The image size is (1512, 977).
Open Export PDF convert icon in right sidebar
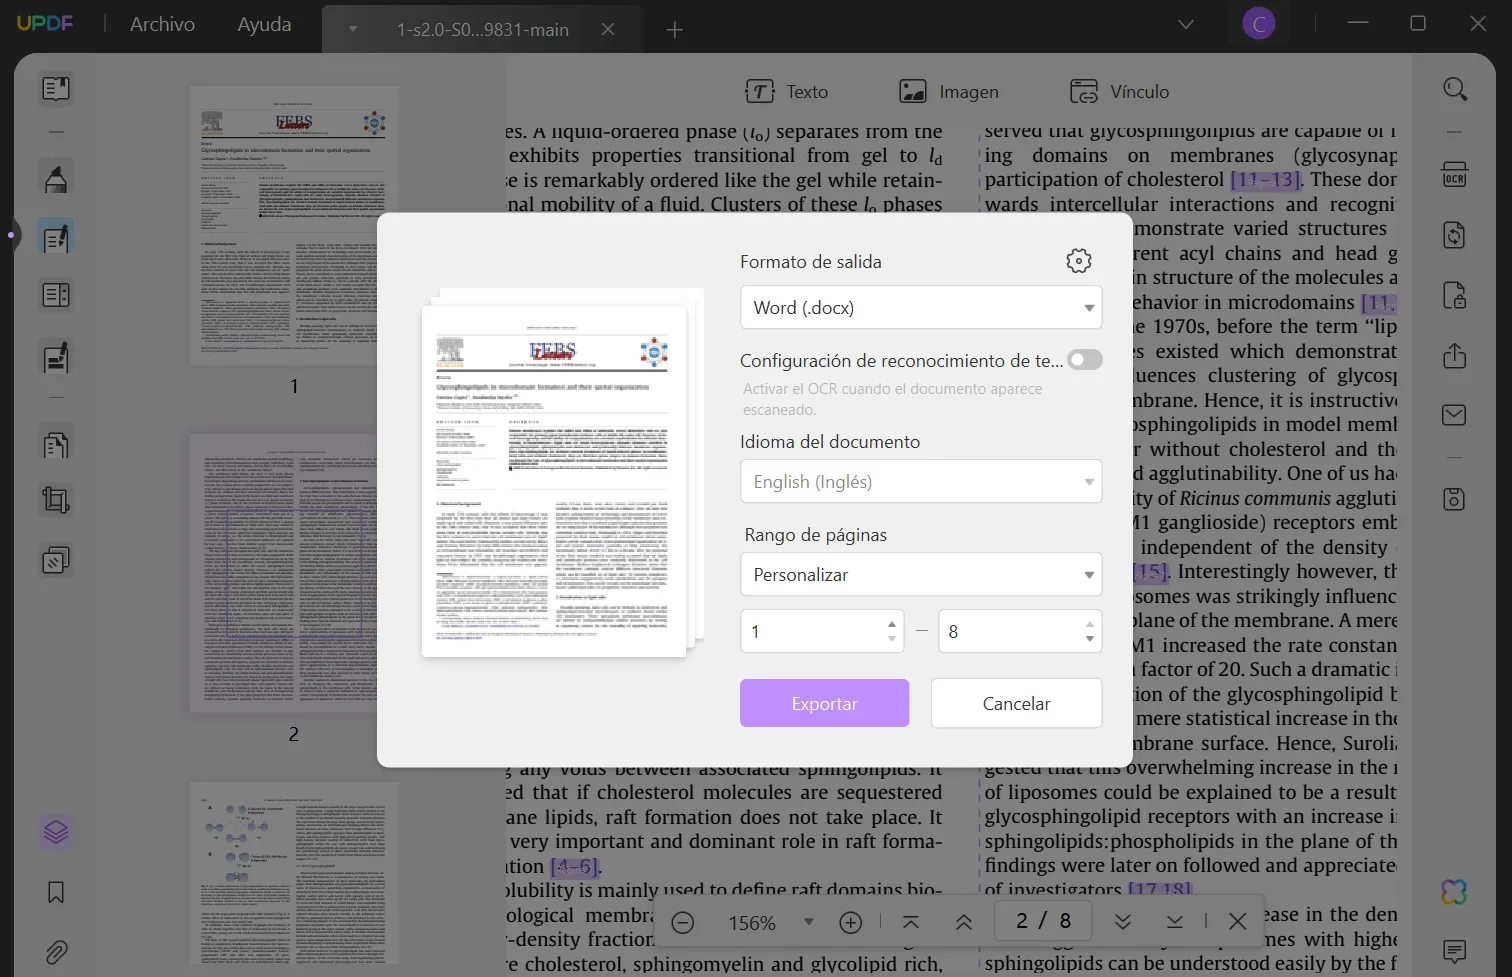coord(1454,236)
